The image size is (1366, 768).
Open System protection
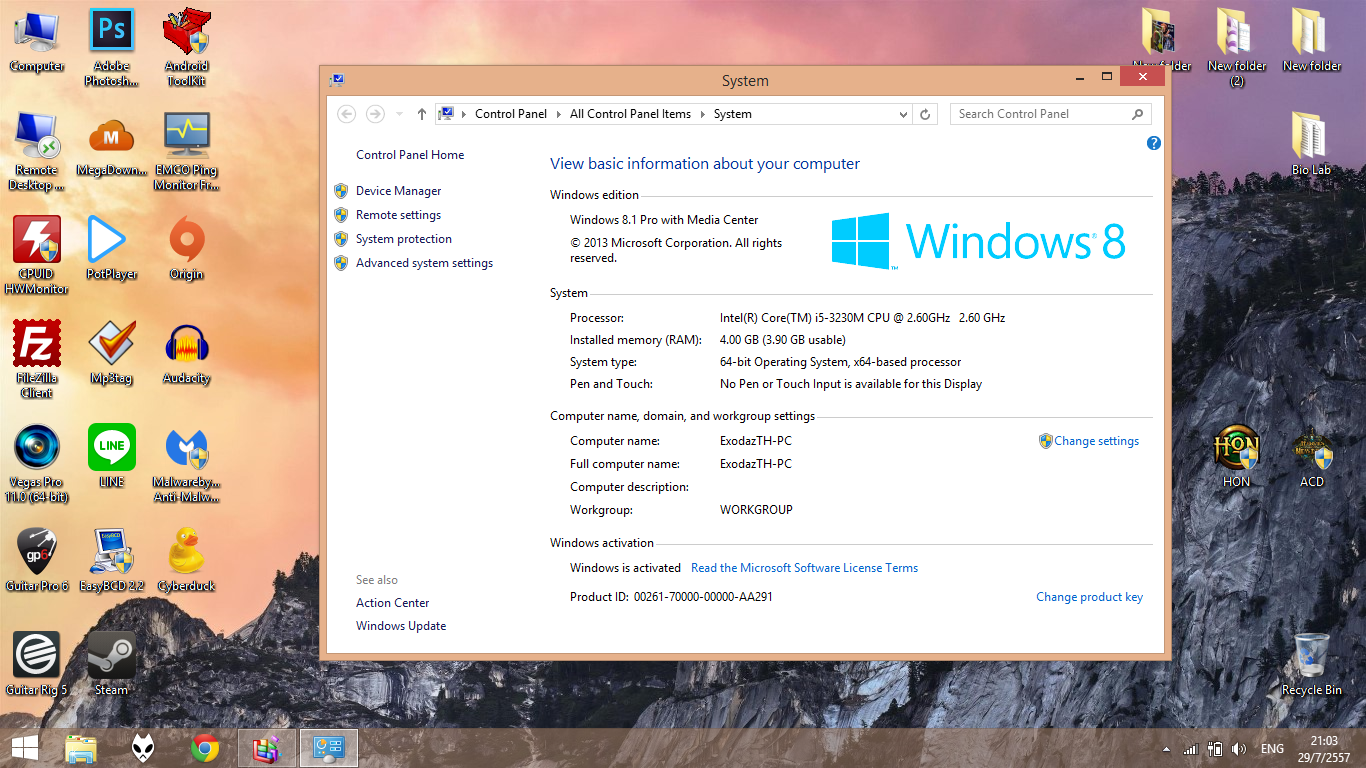[404, 239]
